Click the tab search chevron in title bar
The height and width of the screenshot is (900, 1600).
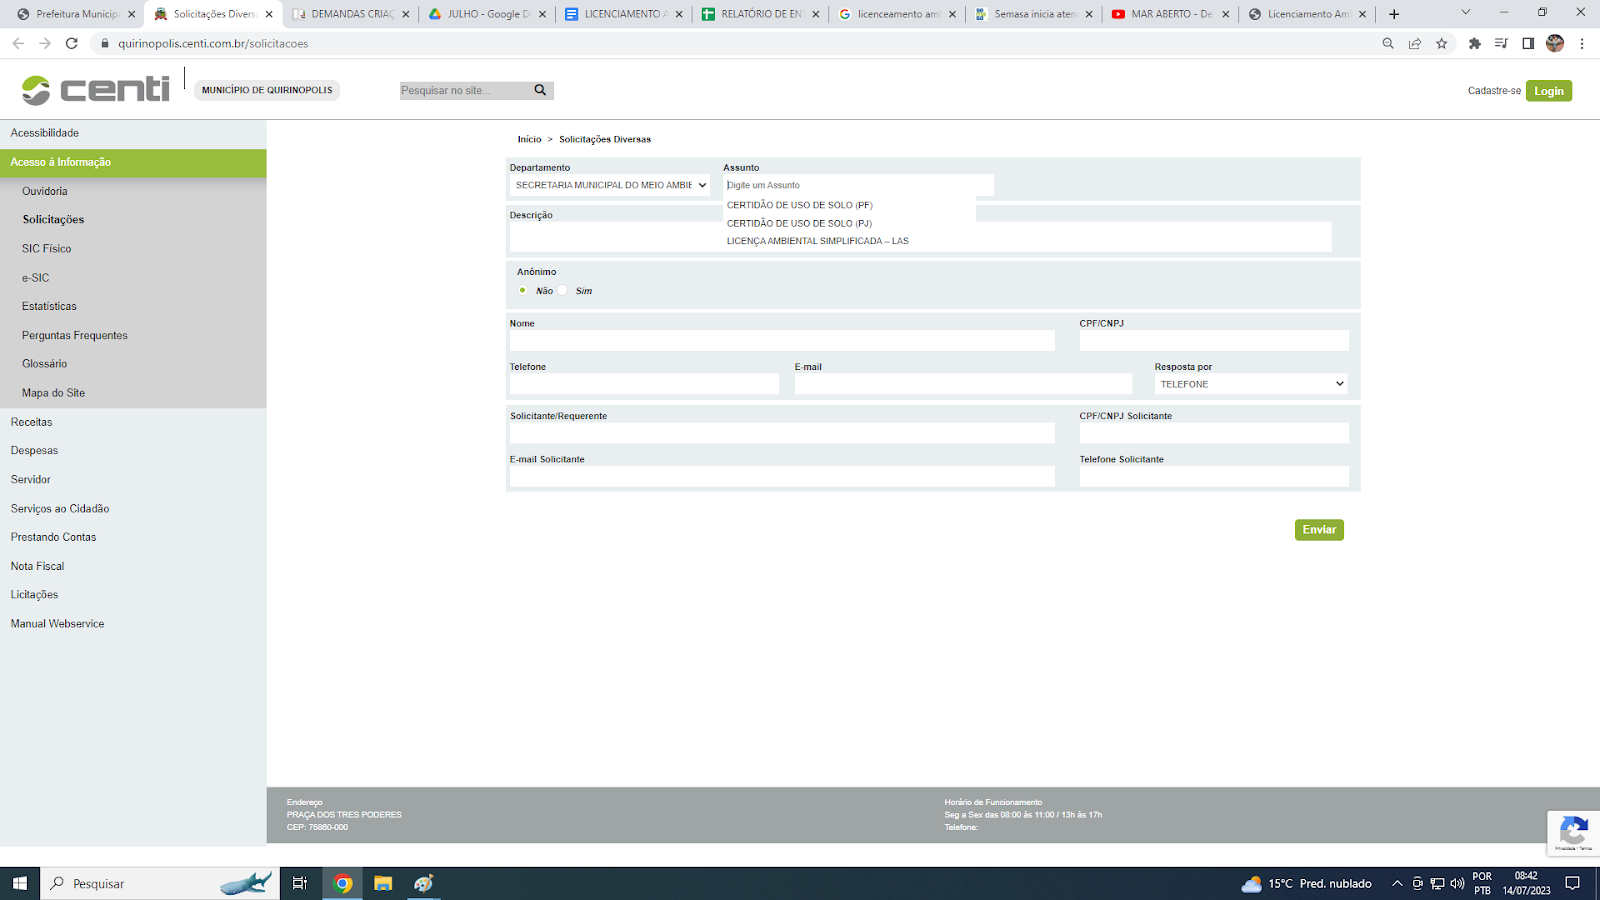tap(1466, 12)
